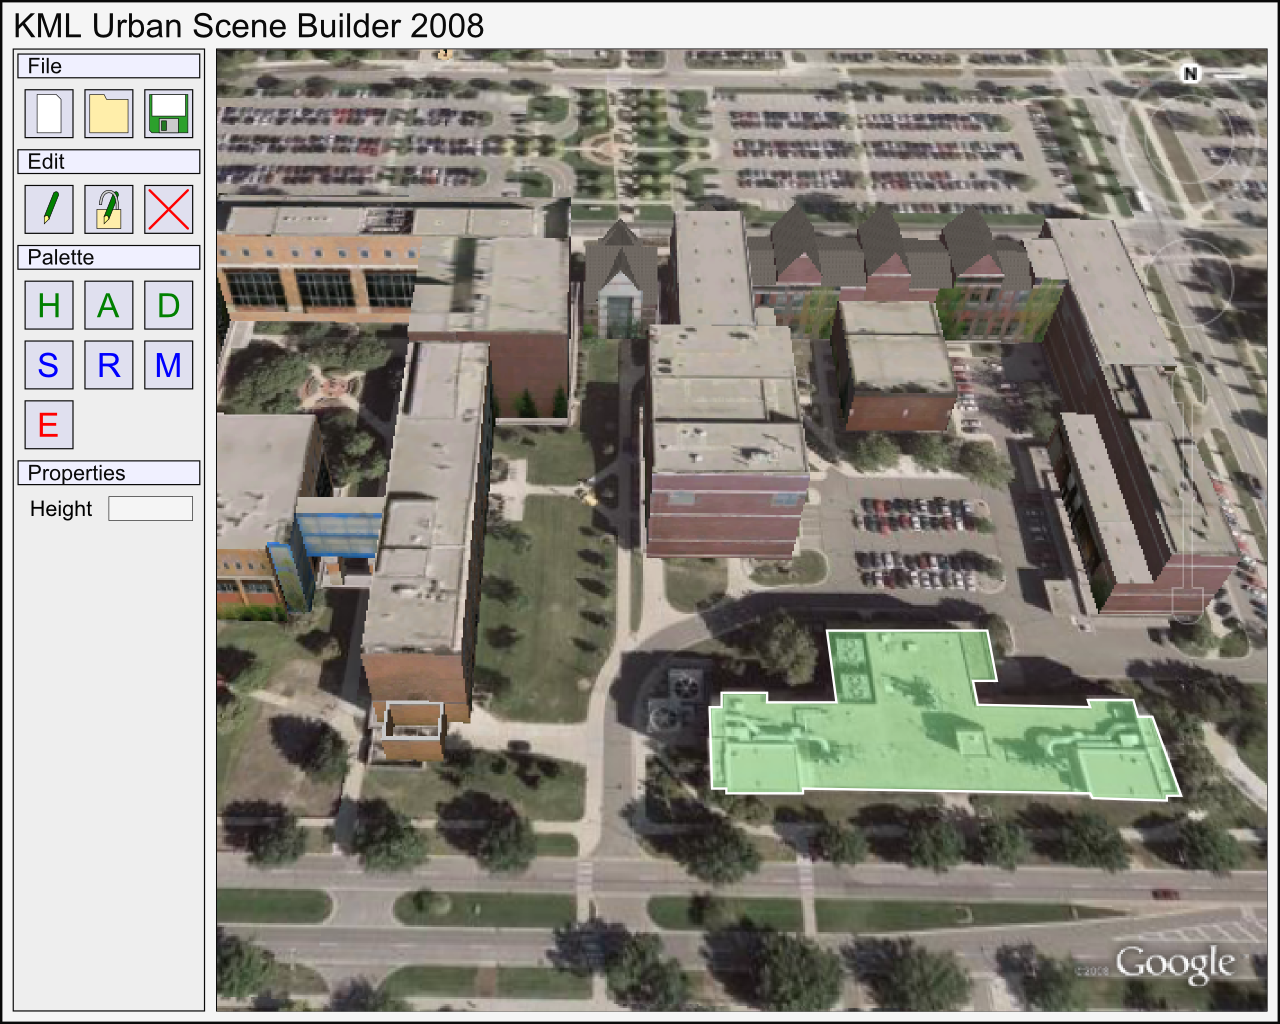Click the N compass marker on map

[x=1190, y=73]
